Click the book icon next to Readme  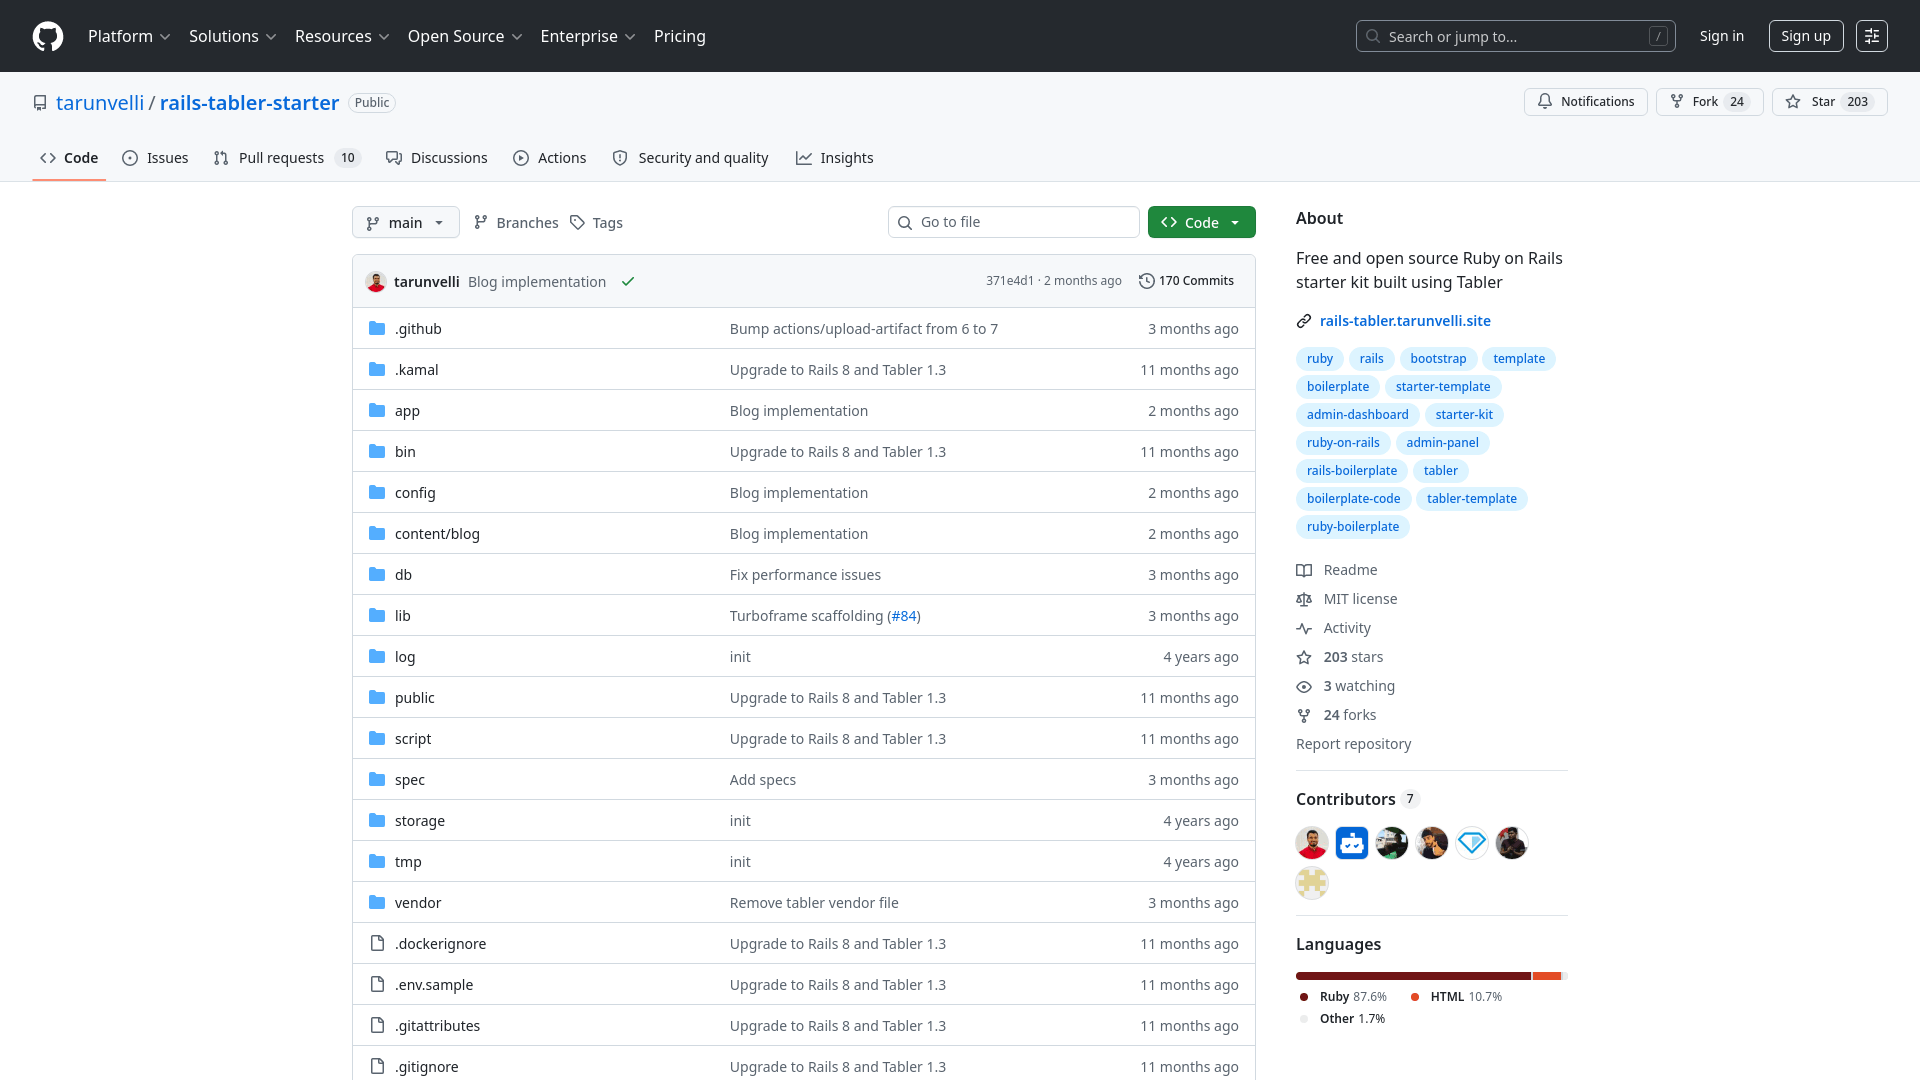click(x=1304, y=570)
